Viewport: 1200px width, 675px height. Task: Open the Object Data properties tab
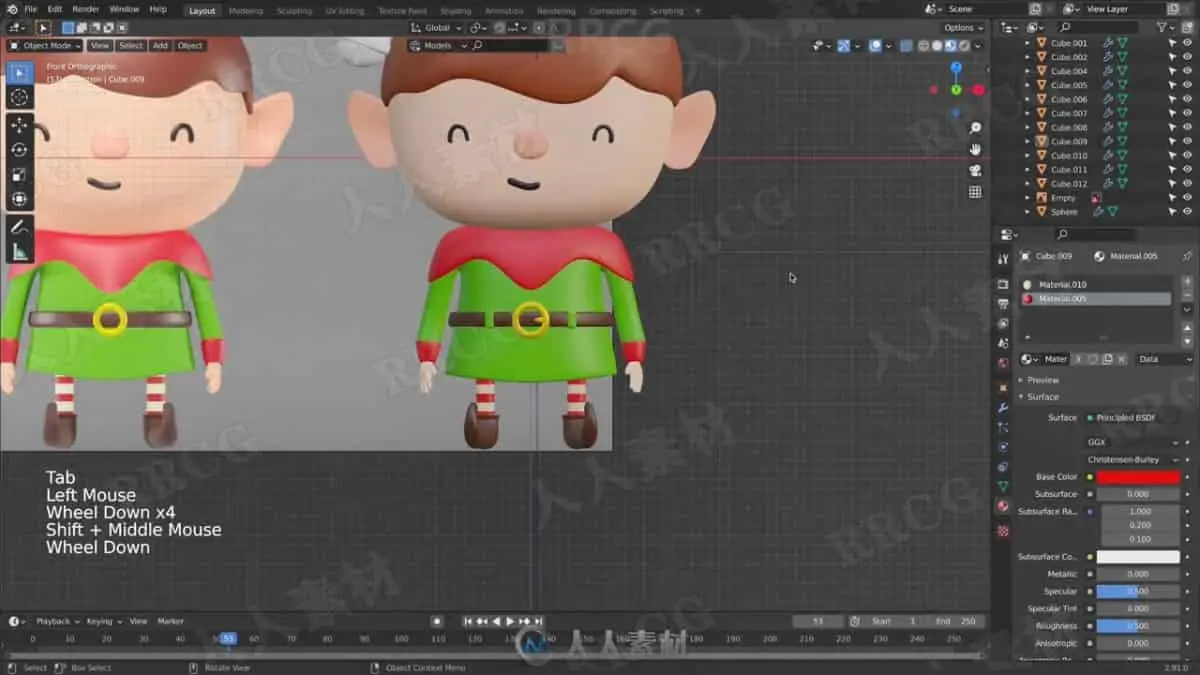pos(1003,487)
